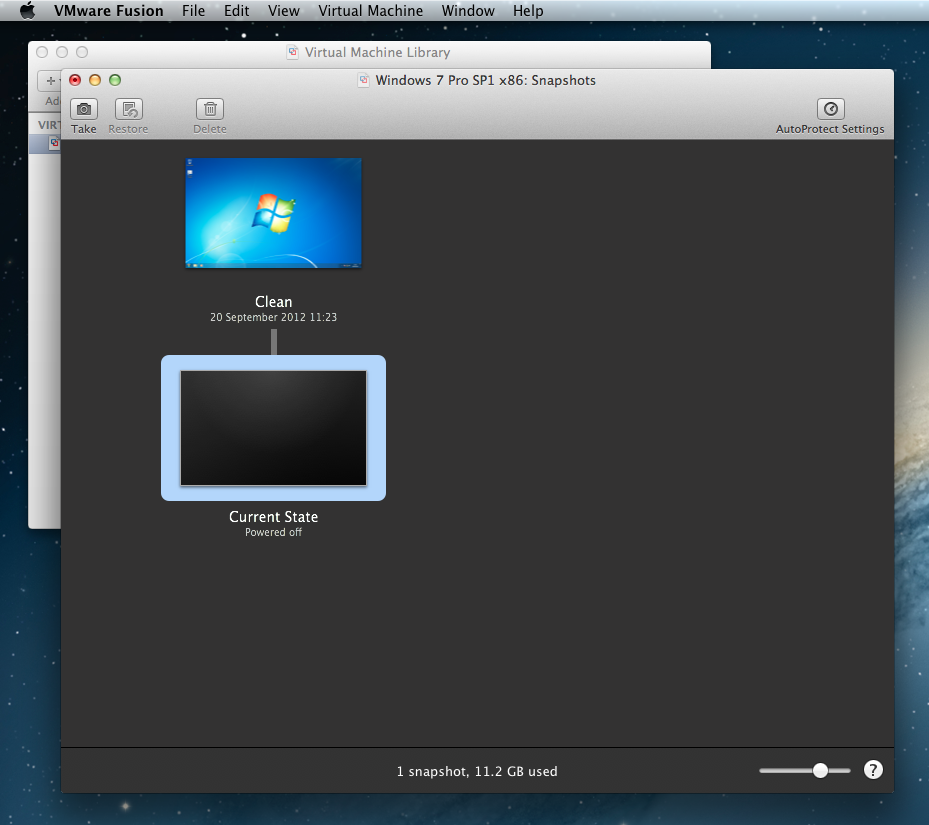Image resolution: width=929 pixels, height=825 pixels.
Task: Select the Current State thumbnail
Action: [273, 428]
